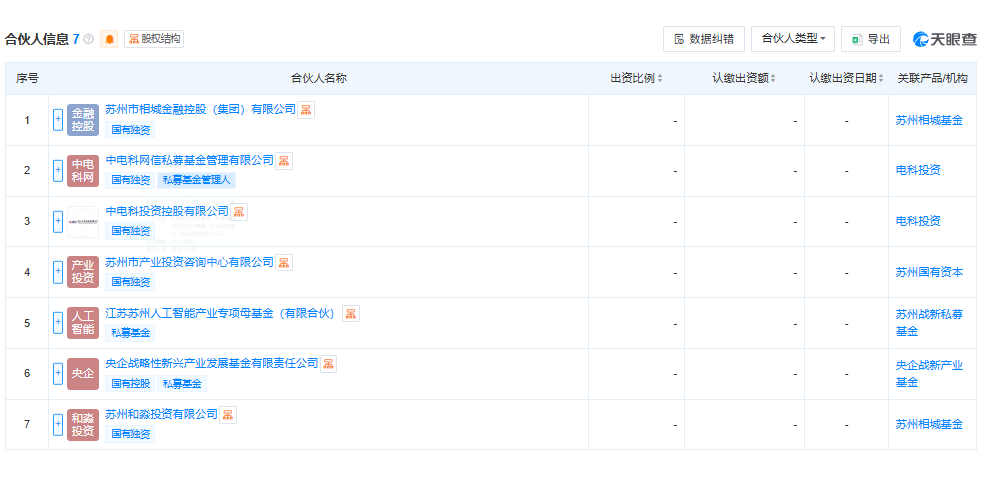Click the 国有控股 tag in row 6
This screenshot has height=477, width=987.
[130, 383]
